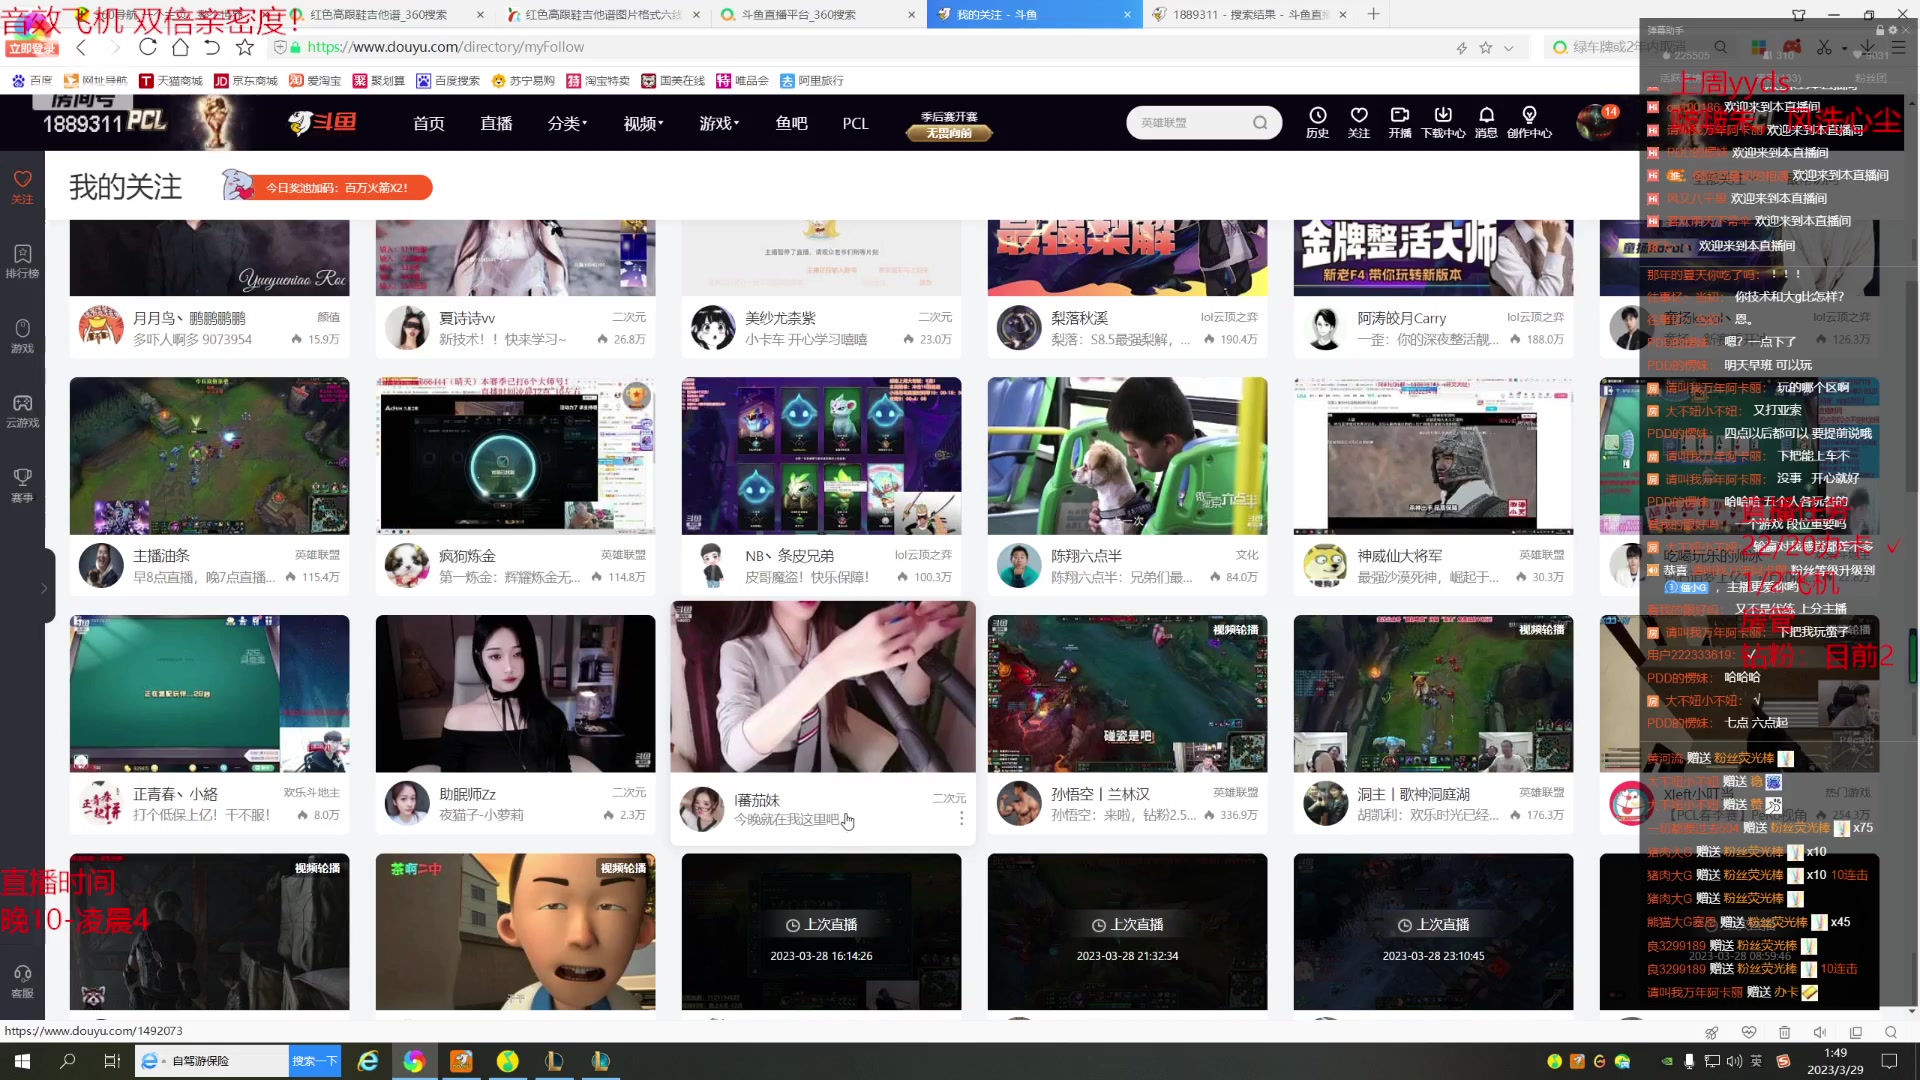Image resolution: width=1920 pixels, height=1080 pixels.
Task: Select the 直播 nav item
Action: point(496,123)
